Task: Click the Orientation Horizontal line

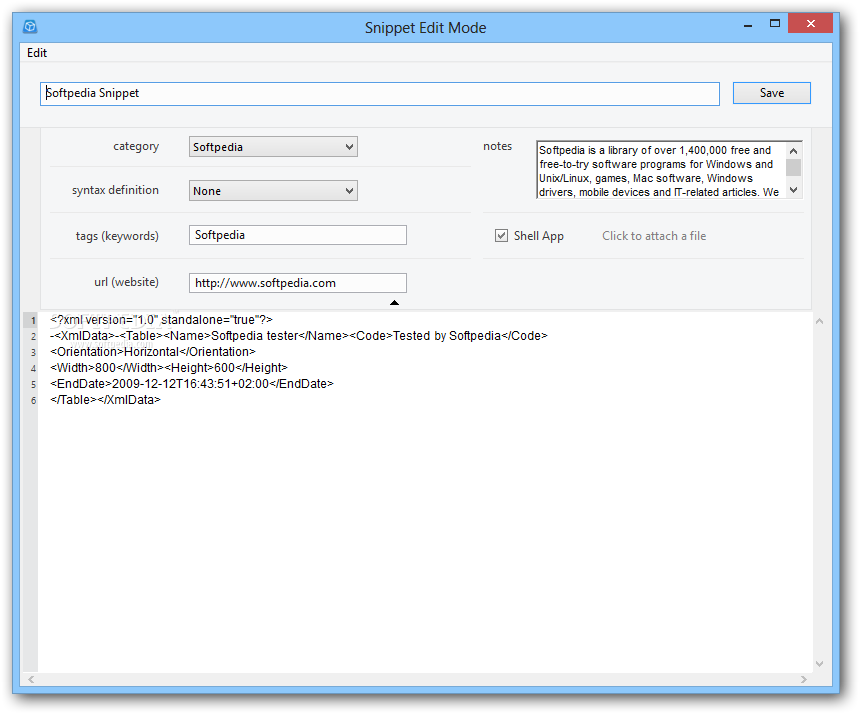Action: tap(153, 352)
